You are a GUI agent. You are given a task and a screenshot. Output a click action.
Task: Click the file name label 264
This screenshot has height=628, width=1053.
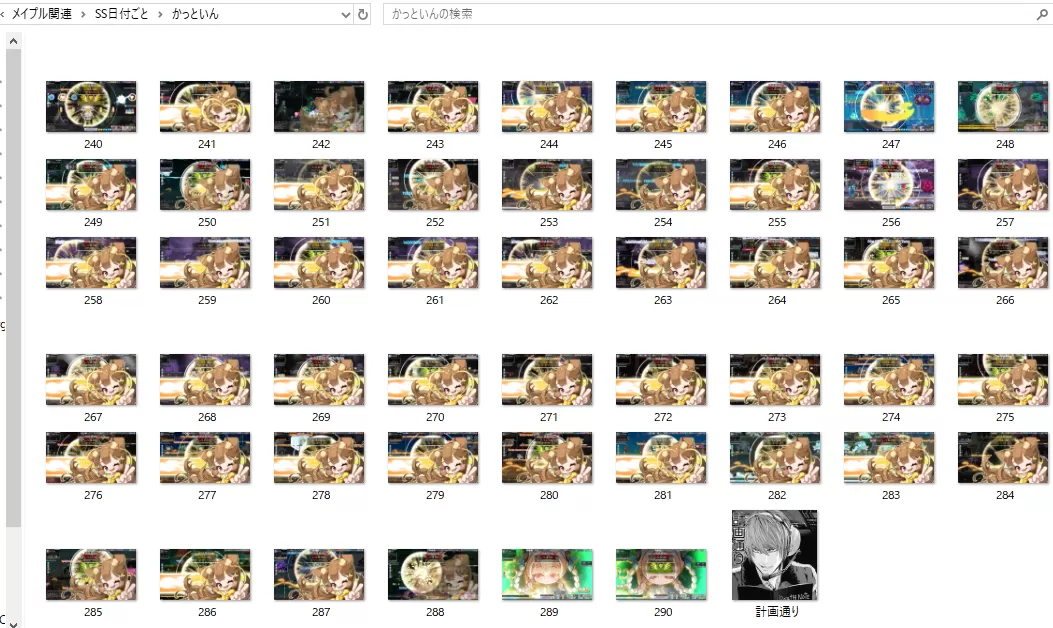click(777, 300)
